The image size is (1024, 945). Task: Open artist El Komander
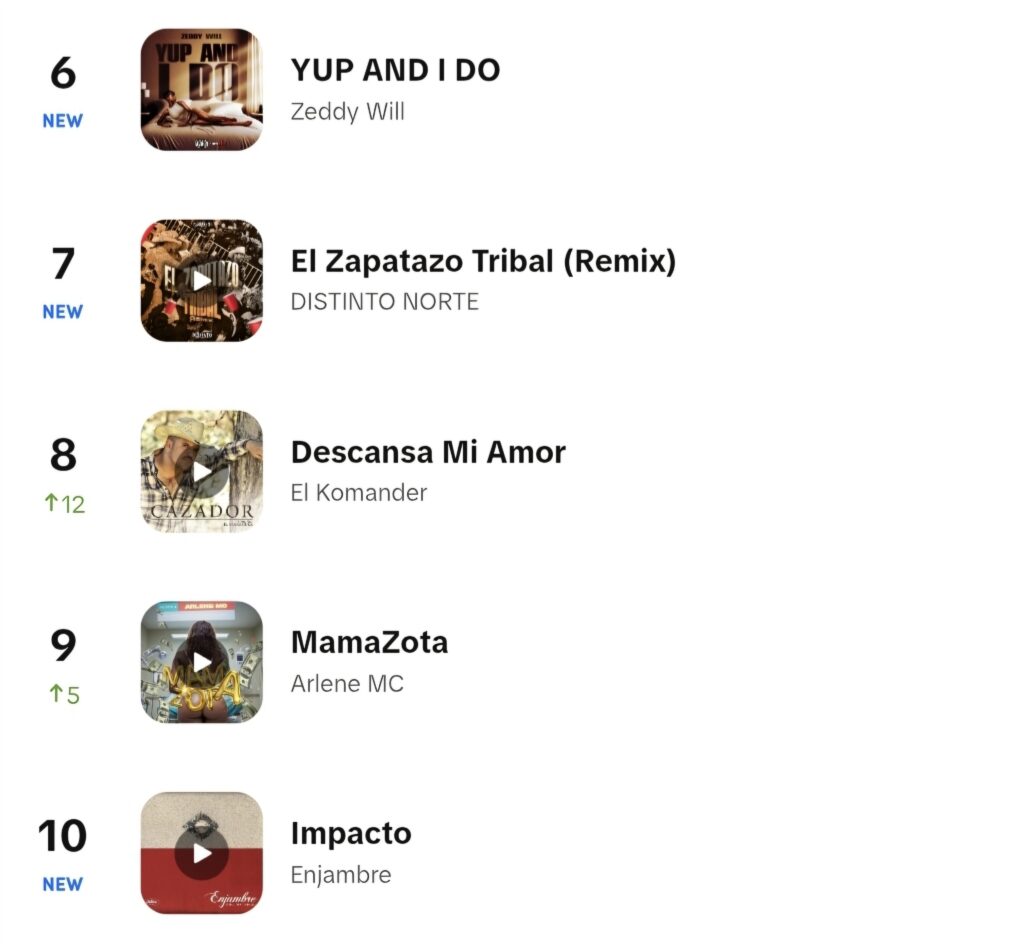point(359,492)
